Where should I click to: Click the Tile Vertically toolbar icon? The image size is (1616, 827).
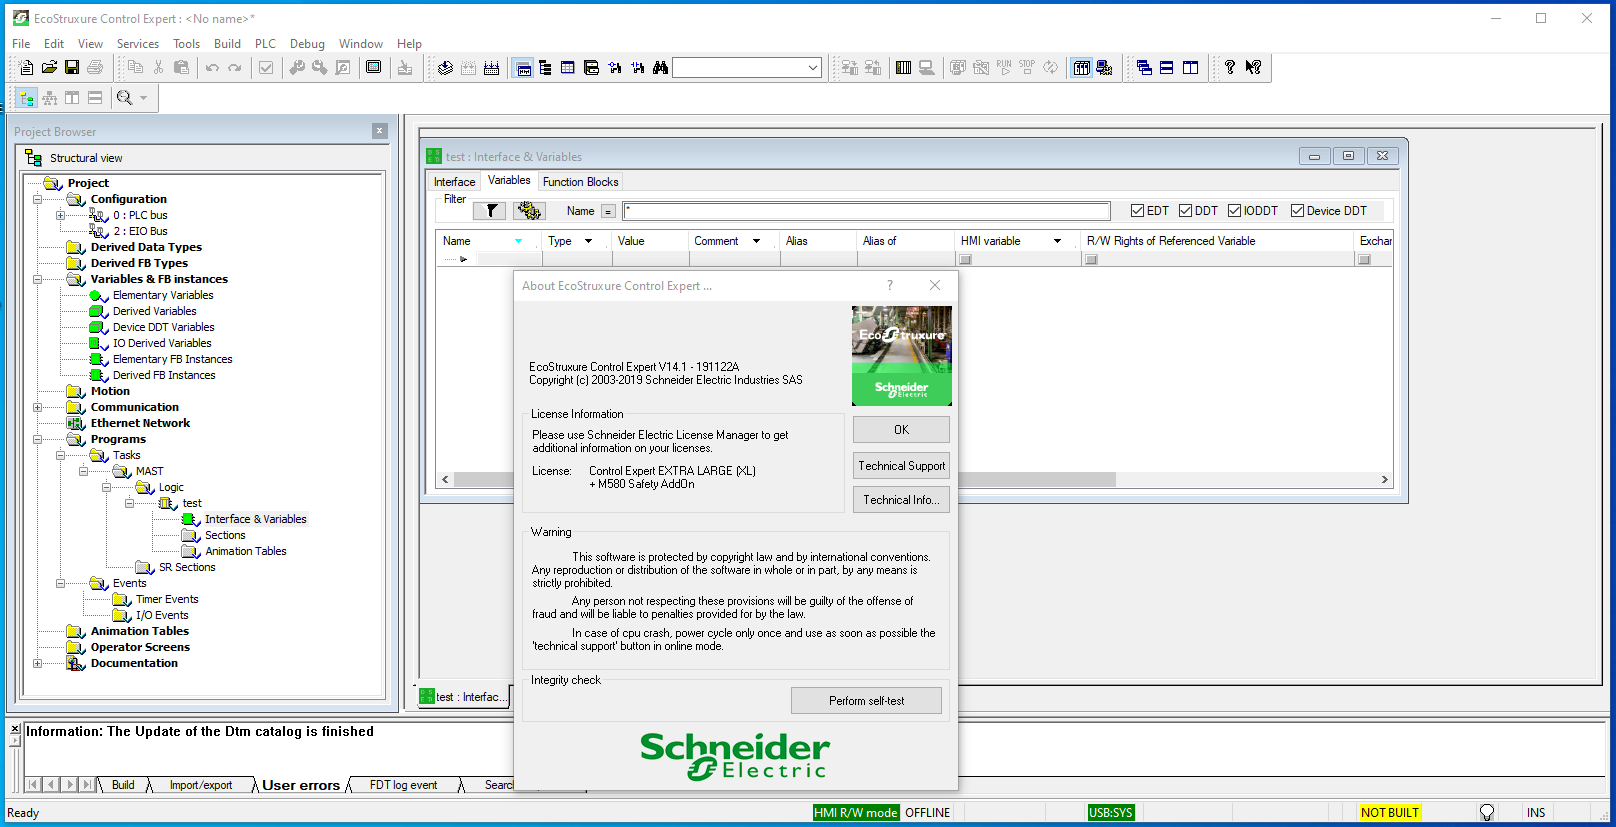pyautogui.click(x=1190, y=67)
